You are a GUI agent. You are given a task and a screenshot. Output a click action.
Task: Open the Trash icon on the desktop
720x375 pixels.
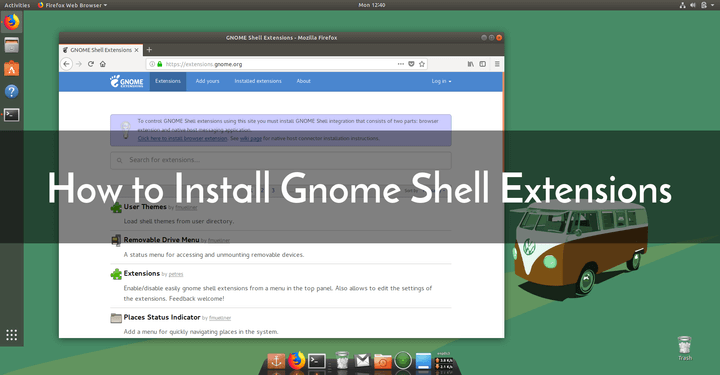[x=684, y=348]
